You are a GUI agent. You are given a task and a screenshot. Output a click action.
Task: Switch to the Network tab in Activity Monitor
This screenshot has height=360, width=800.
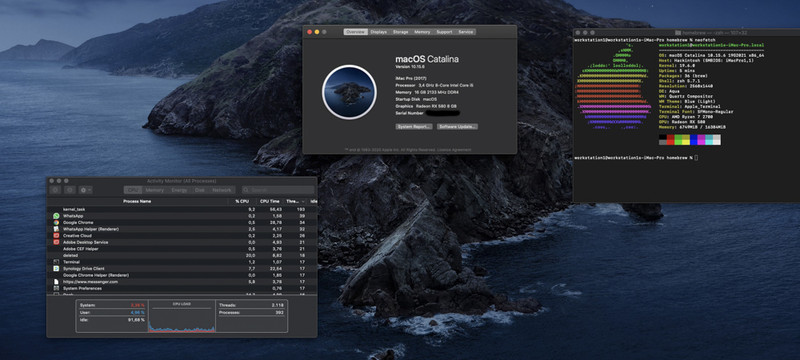[222, 190]
